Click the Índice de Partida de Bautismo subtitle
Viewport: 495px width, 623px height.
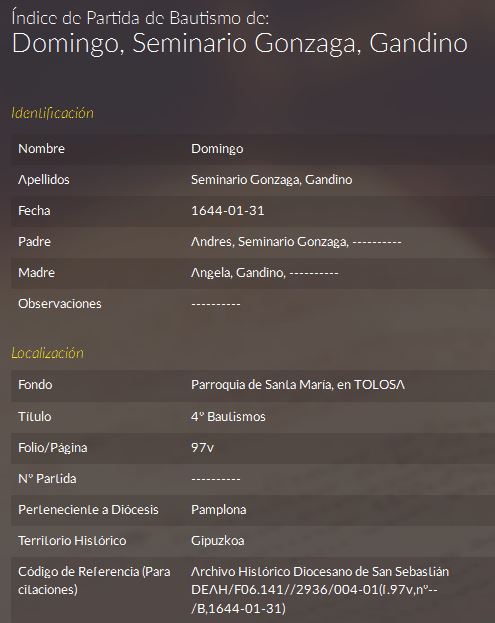[x=140, y=18]
